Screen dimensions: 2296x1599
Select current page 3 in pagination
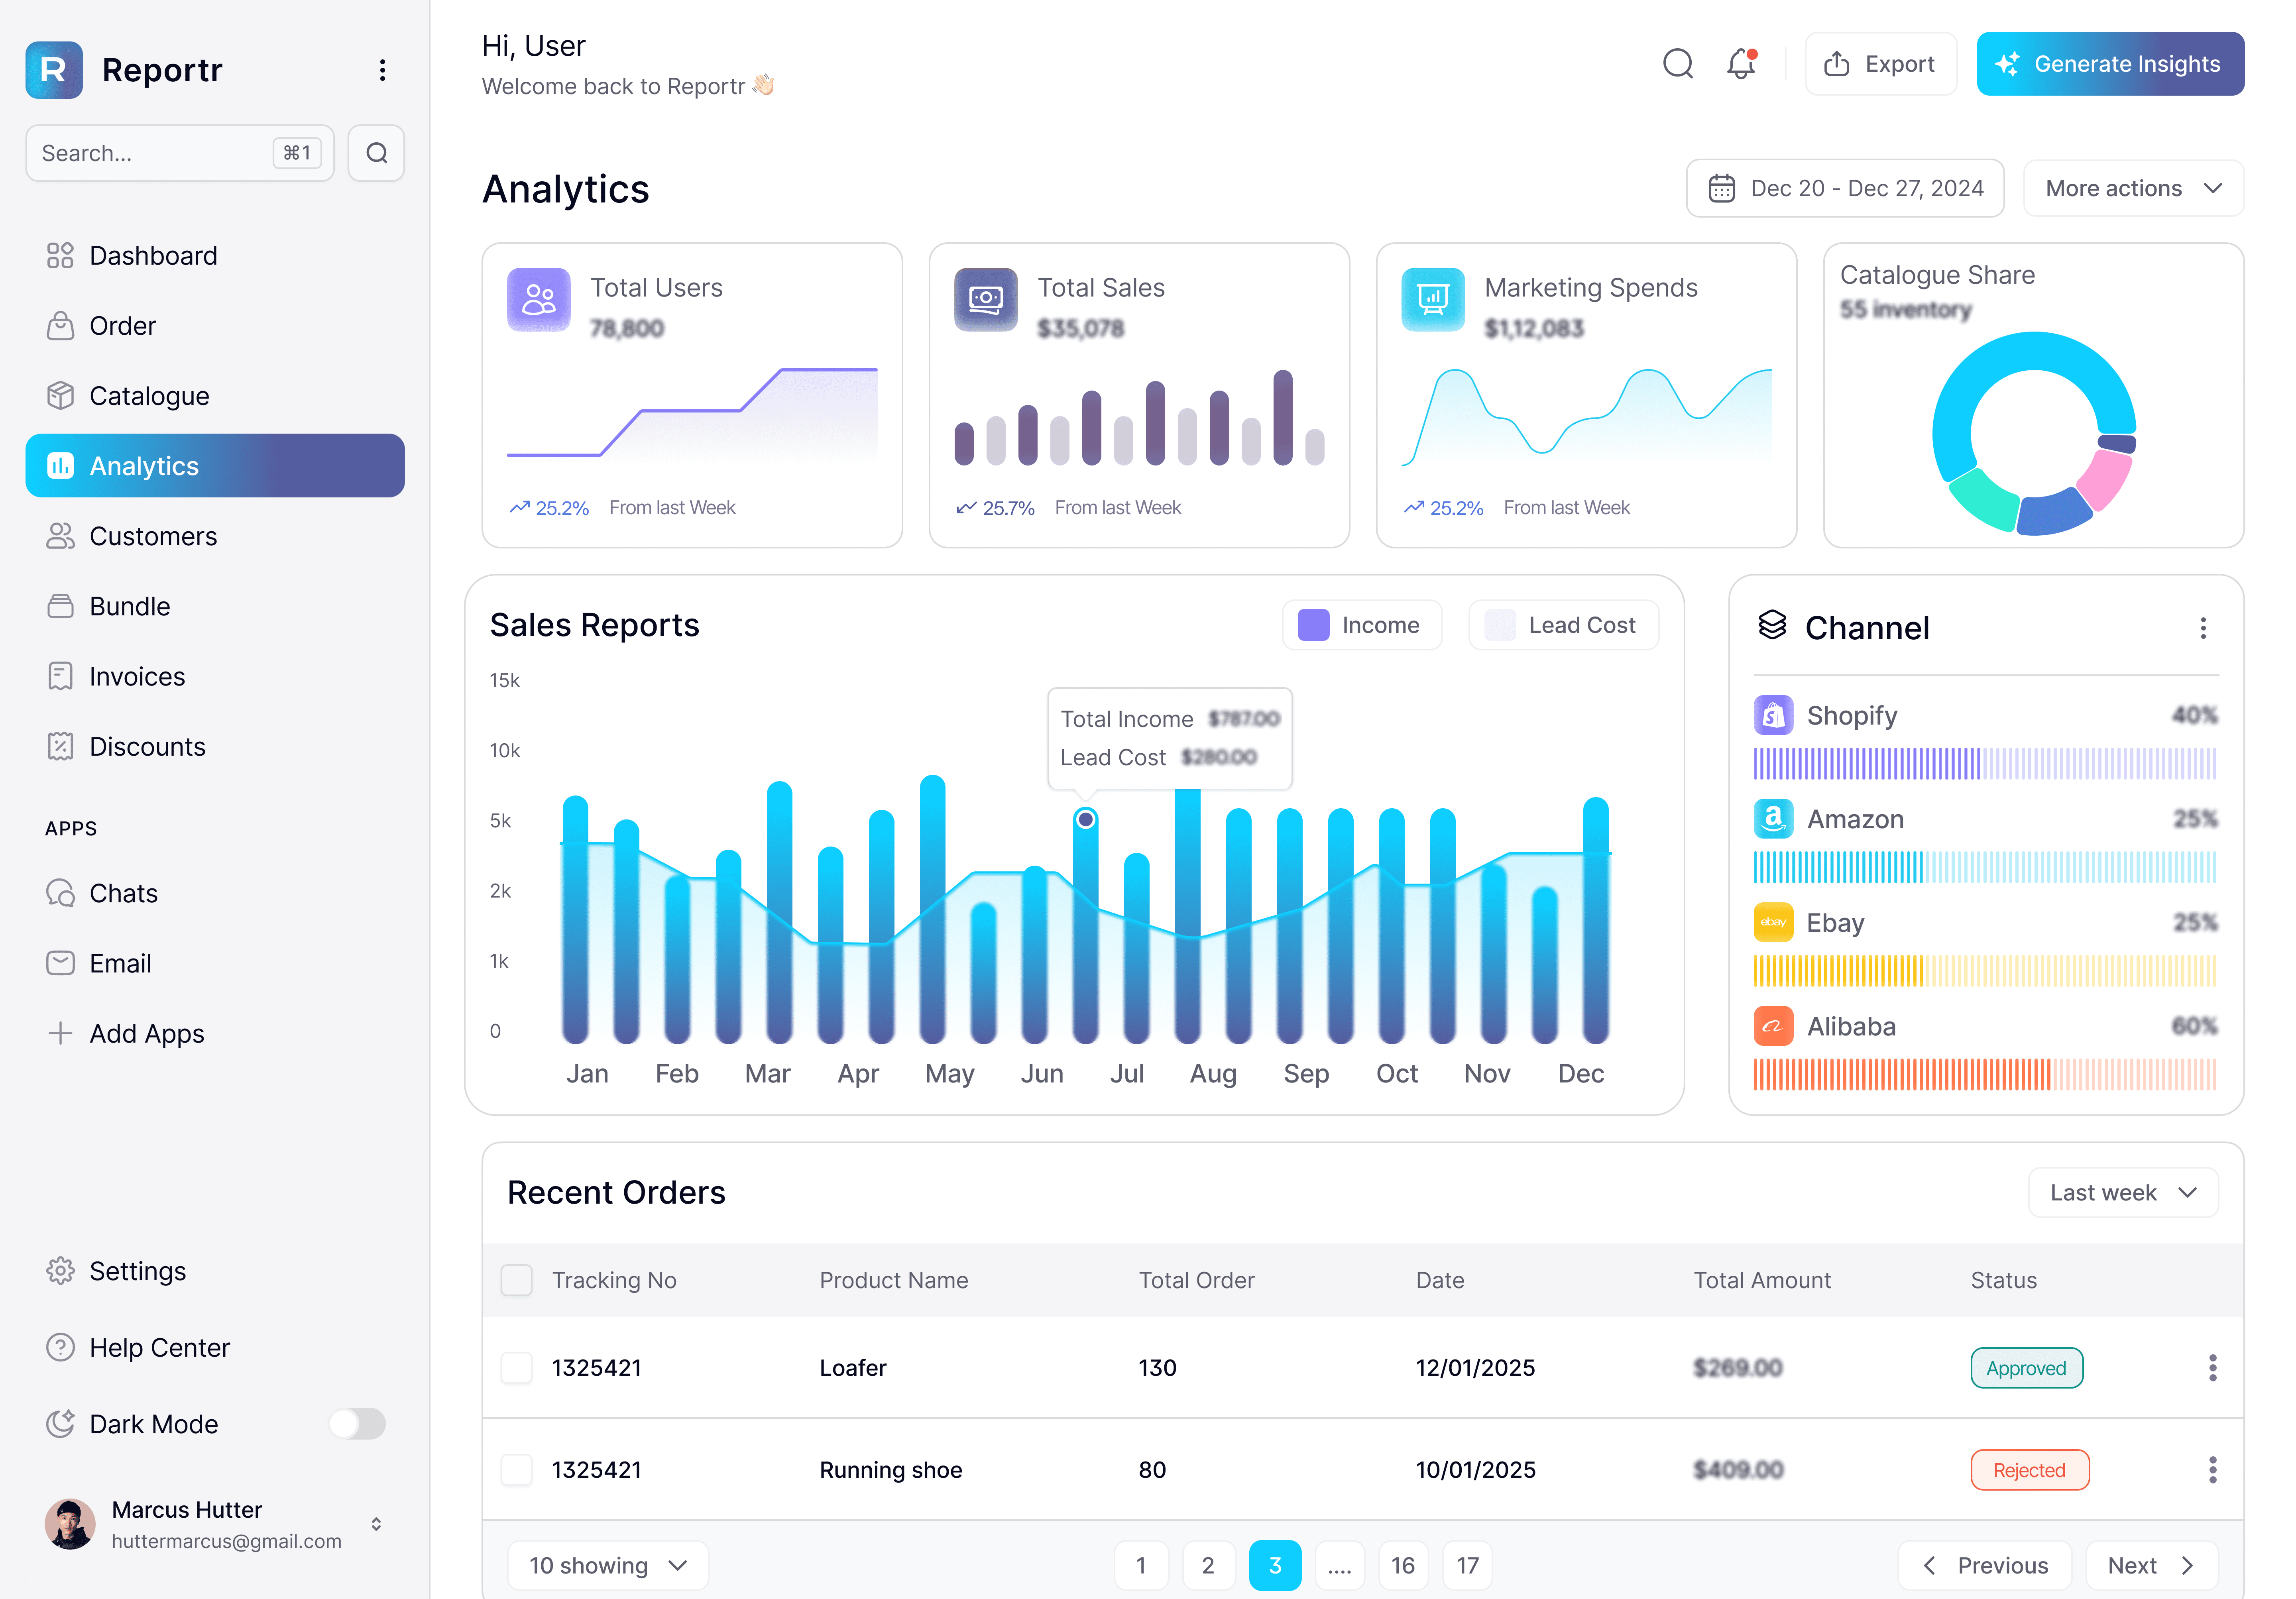(x=1275, y=1565)
